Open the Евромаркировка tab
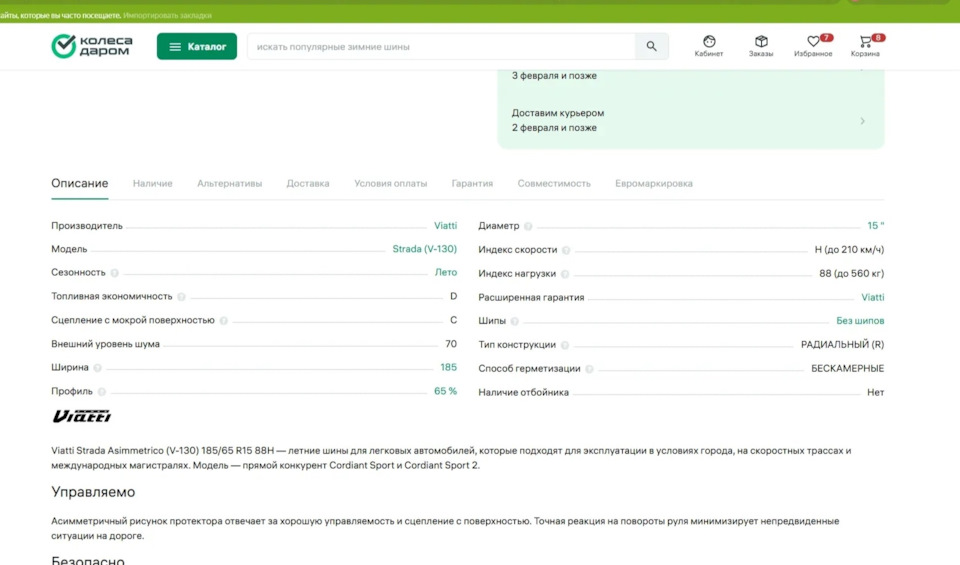 point(654,183)
